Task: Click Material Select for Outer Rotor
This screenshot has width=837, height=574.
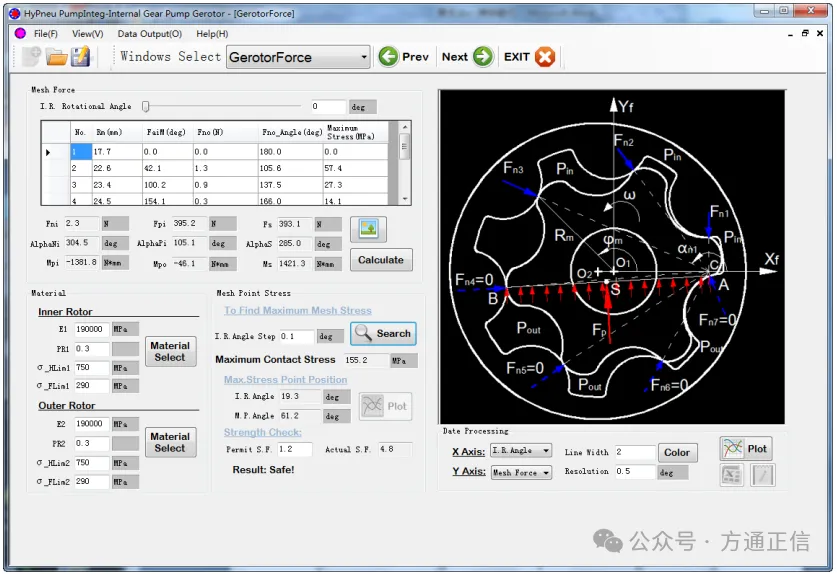Action: (x=170, y=442)
